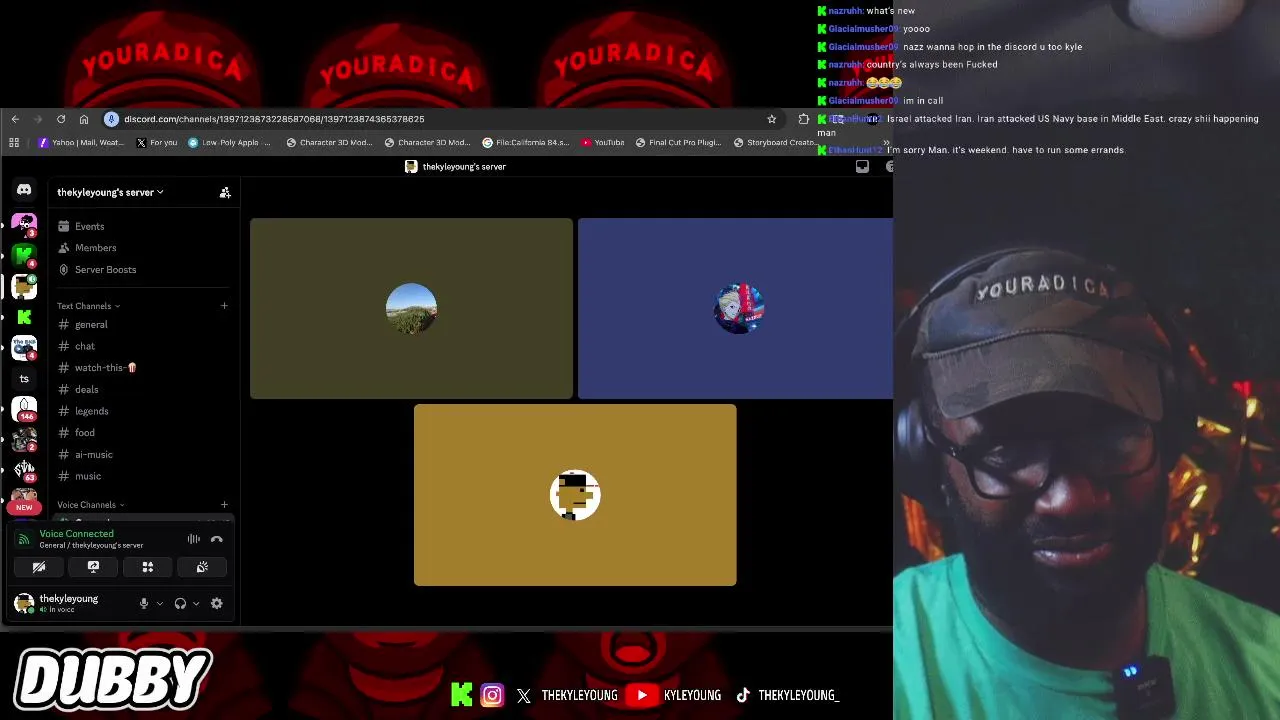Select the deals channel
Screen dimensions: 1280x720
tap(143, 390)
